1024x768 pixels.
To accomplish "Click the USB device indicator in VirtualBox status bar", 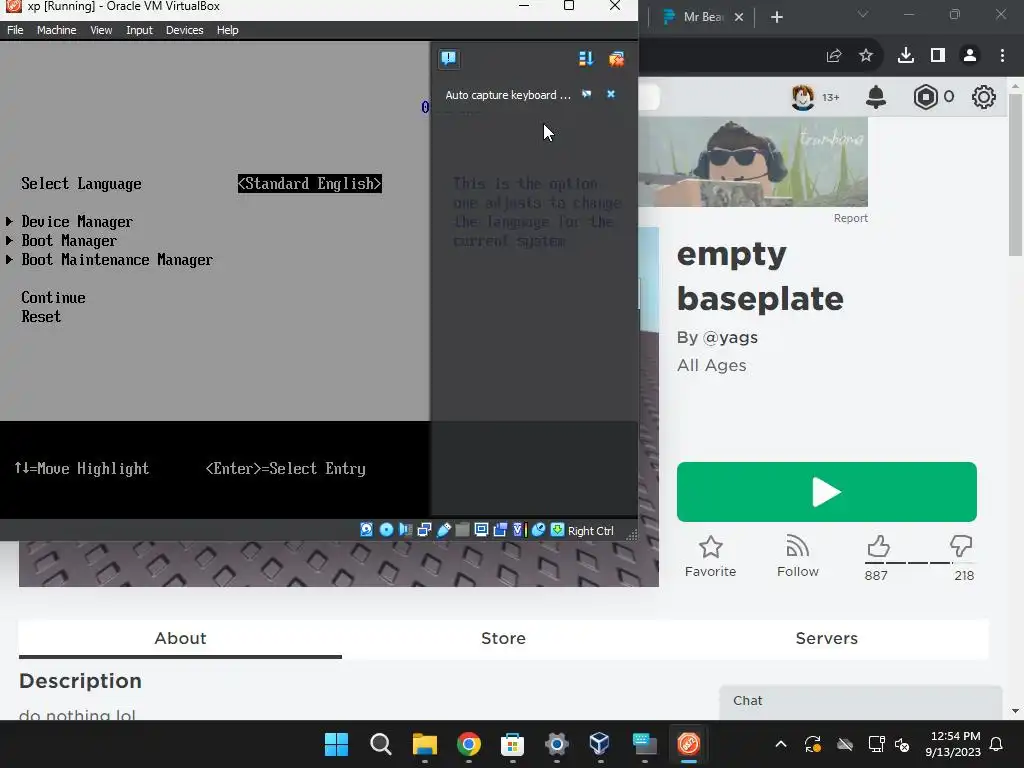I will click(x=443, y=530).
